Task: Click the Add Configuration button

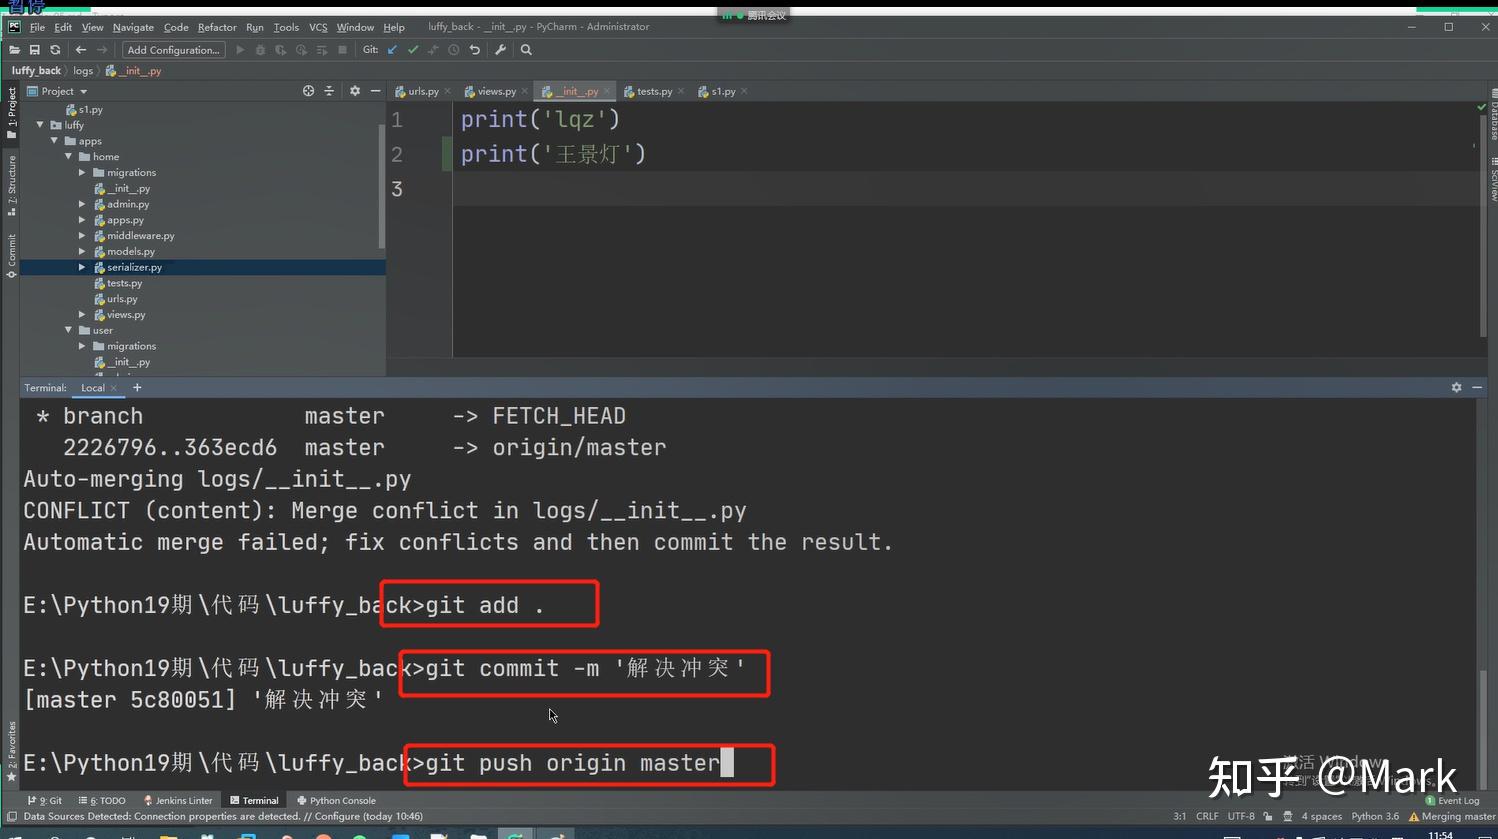Action: point(173,50)
